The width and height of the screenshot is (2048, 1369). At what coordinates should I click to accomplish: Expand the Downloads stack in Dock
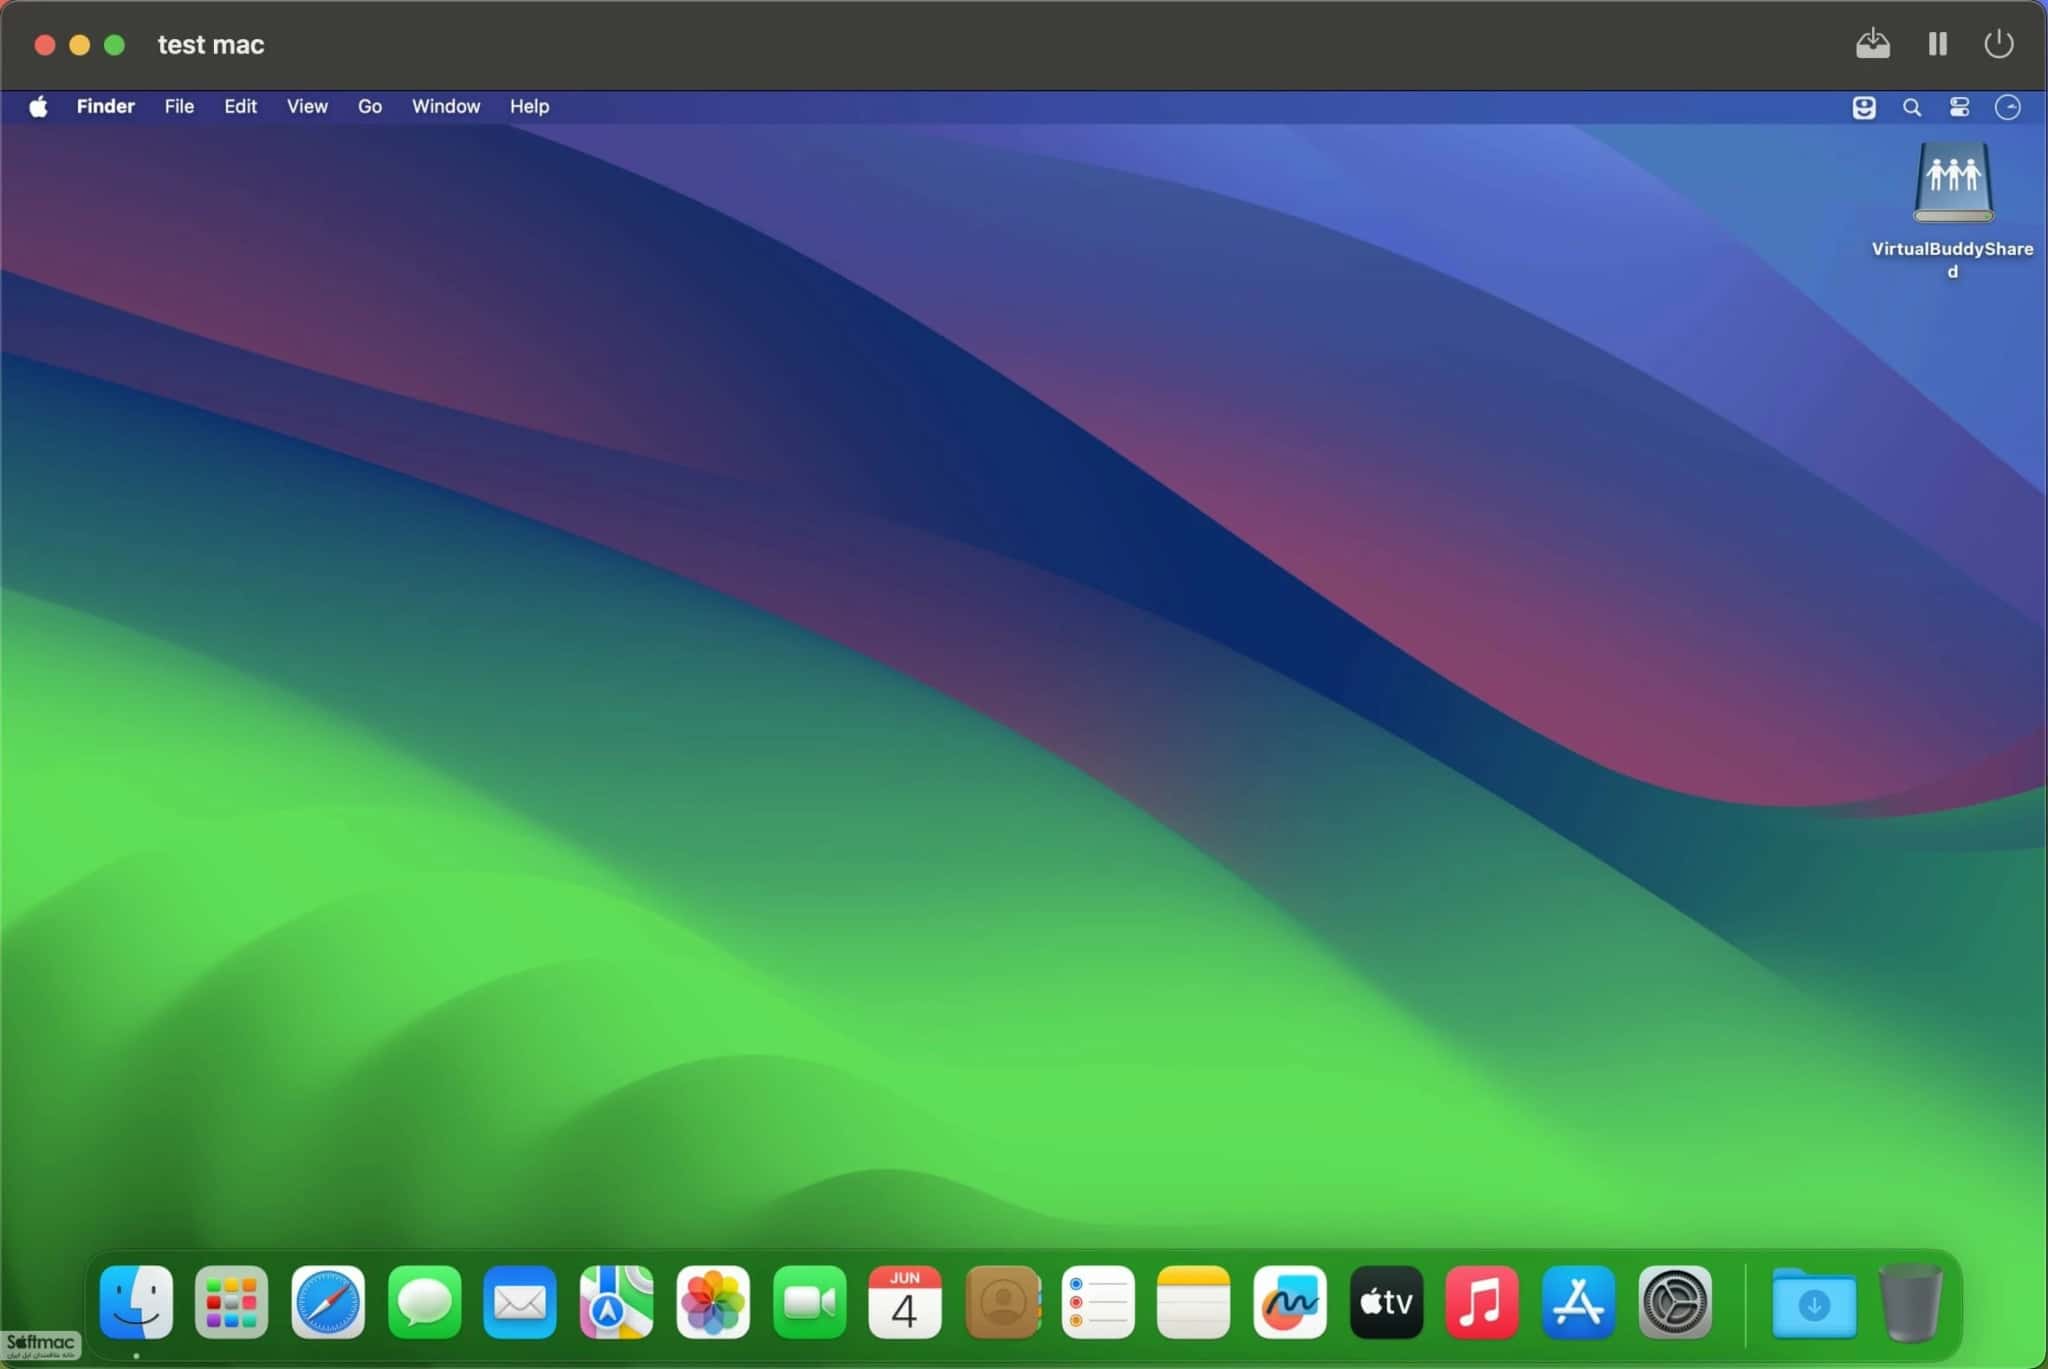pos(1813,1302)
